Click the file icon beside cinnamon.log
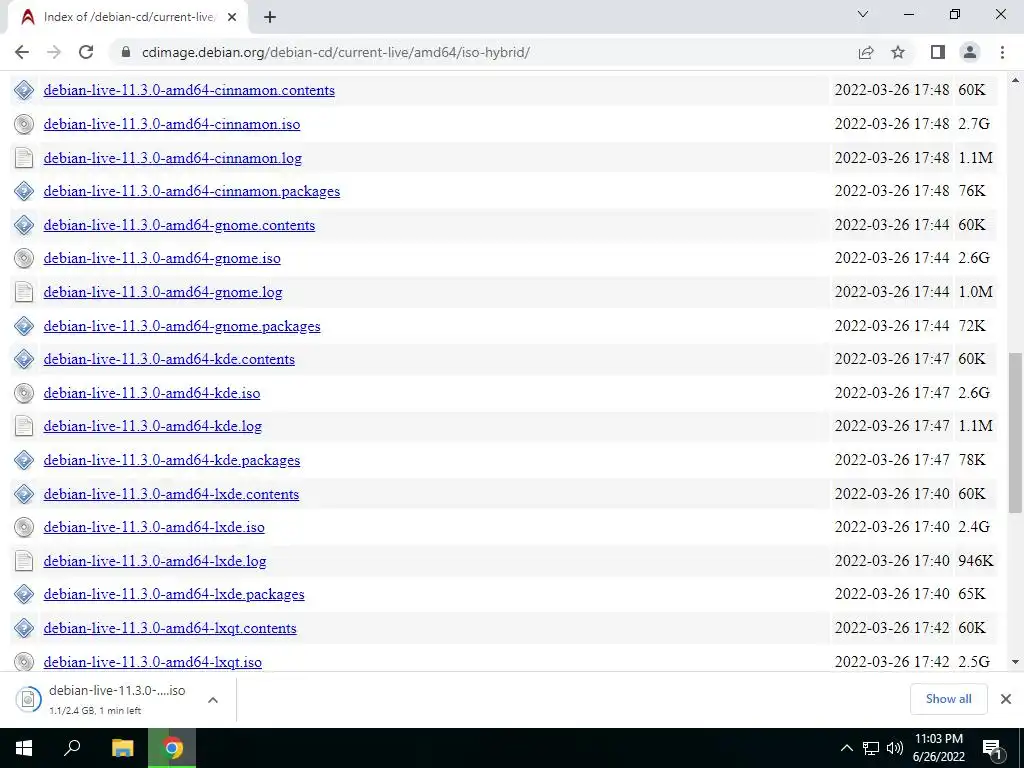The width and height of the screenshot is (1024, 768). point(24,158)
